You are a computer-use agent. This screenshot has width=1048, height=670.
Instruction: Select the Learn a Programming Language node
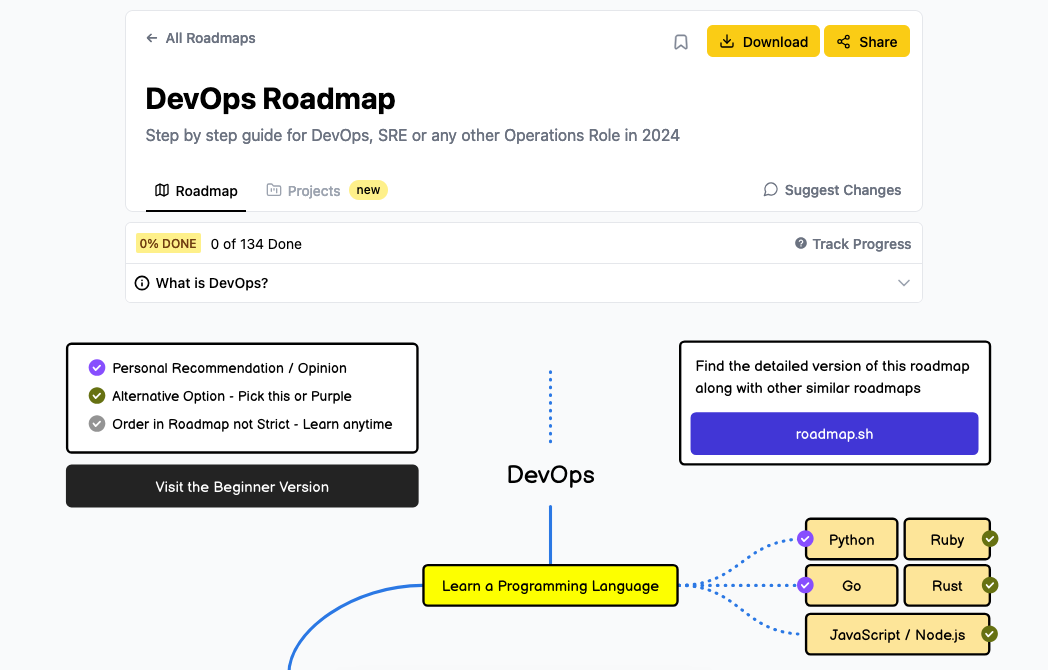click(550, 586)
